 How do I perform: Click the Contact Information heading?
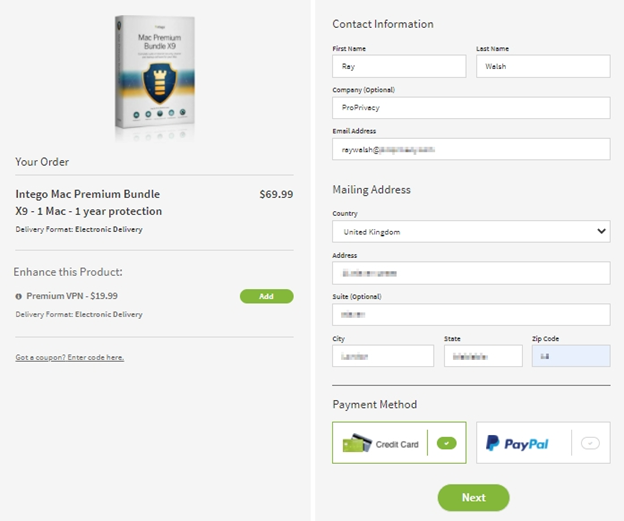pyautogui.click(x=383, y=24)
